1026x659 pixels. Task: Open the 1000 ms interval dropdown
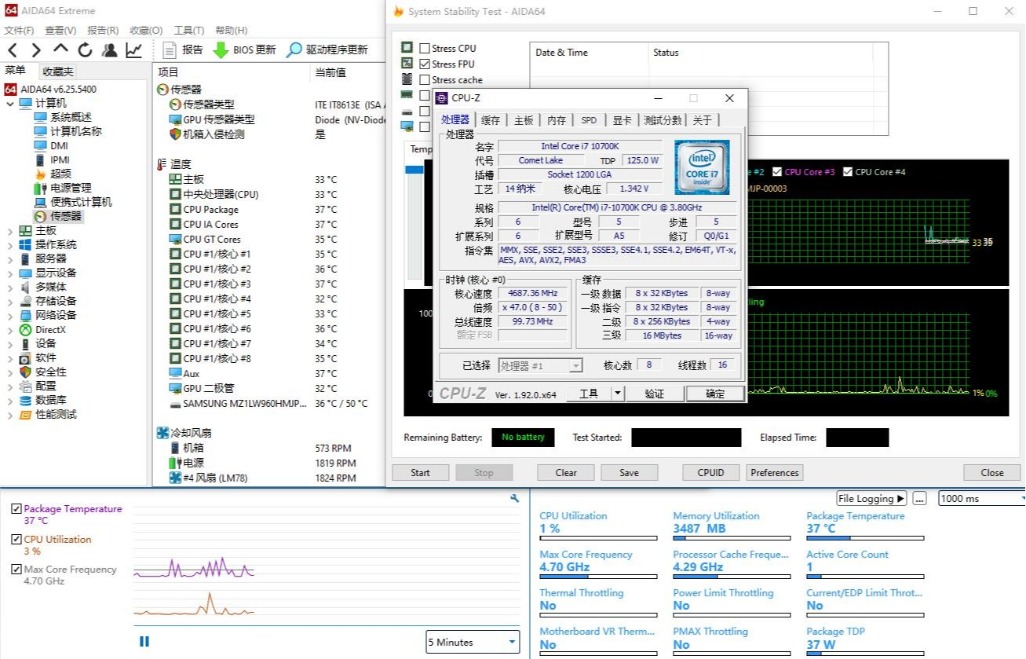[x=982, y=499]
